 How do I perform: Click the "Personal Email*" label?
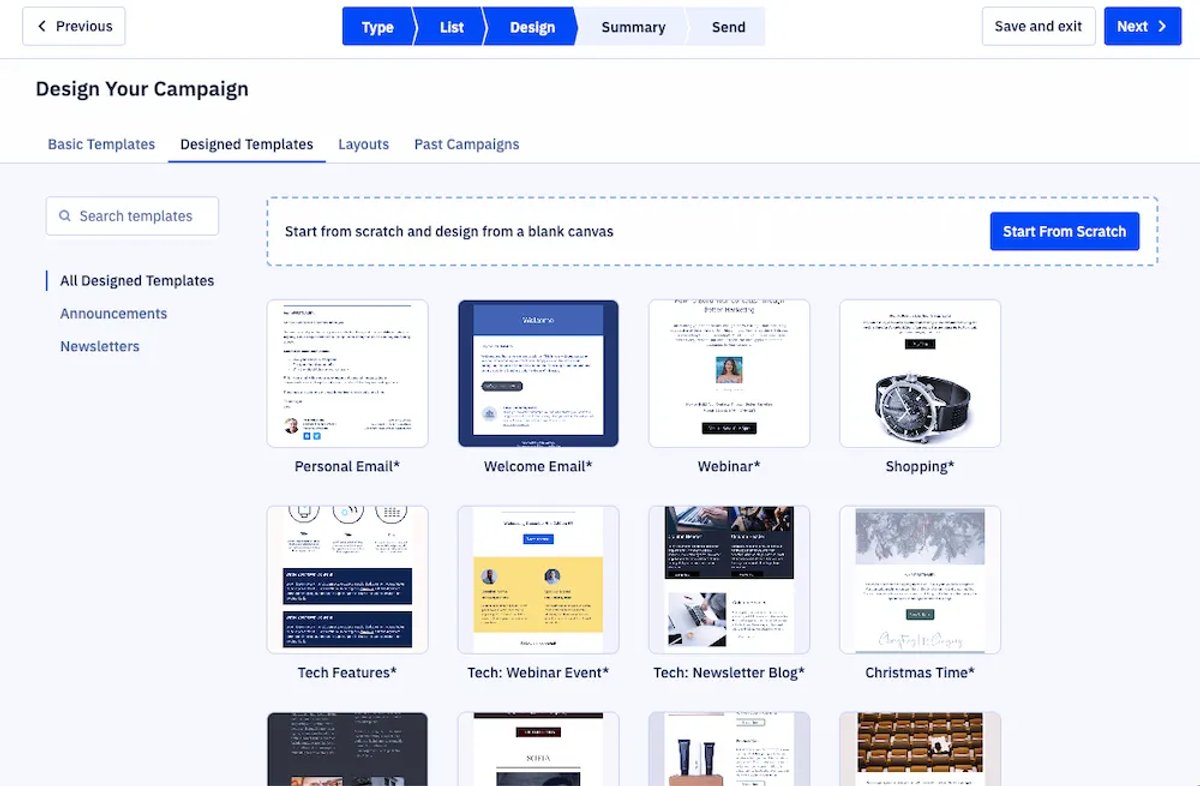[x=347, y=467]
